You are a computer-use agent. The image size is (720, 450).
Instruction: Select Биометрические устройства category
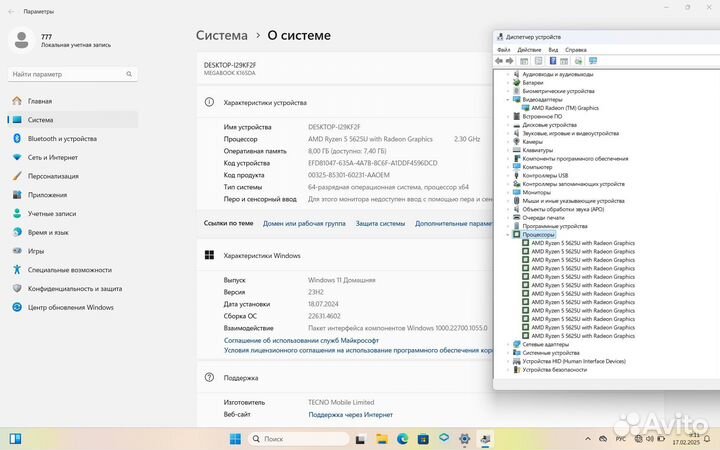558,91
